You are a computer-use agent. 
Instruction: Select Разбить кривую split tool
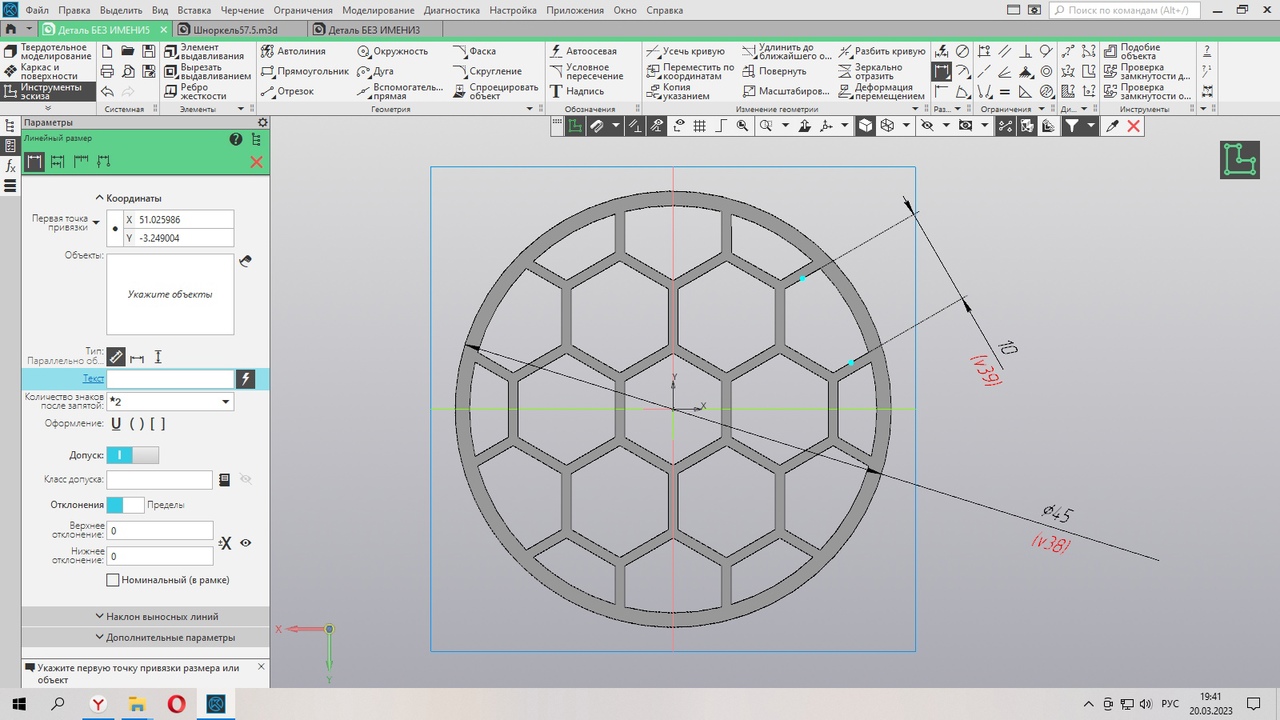(881, 51)
